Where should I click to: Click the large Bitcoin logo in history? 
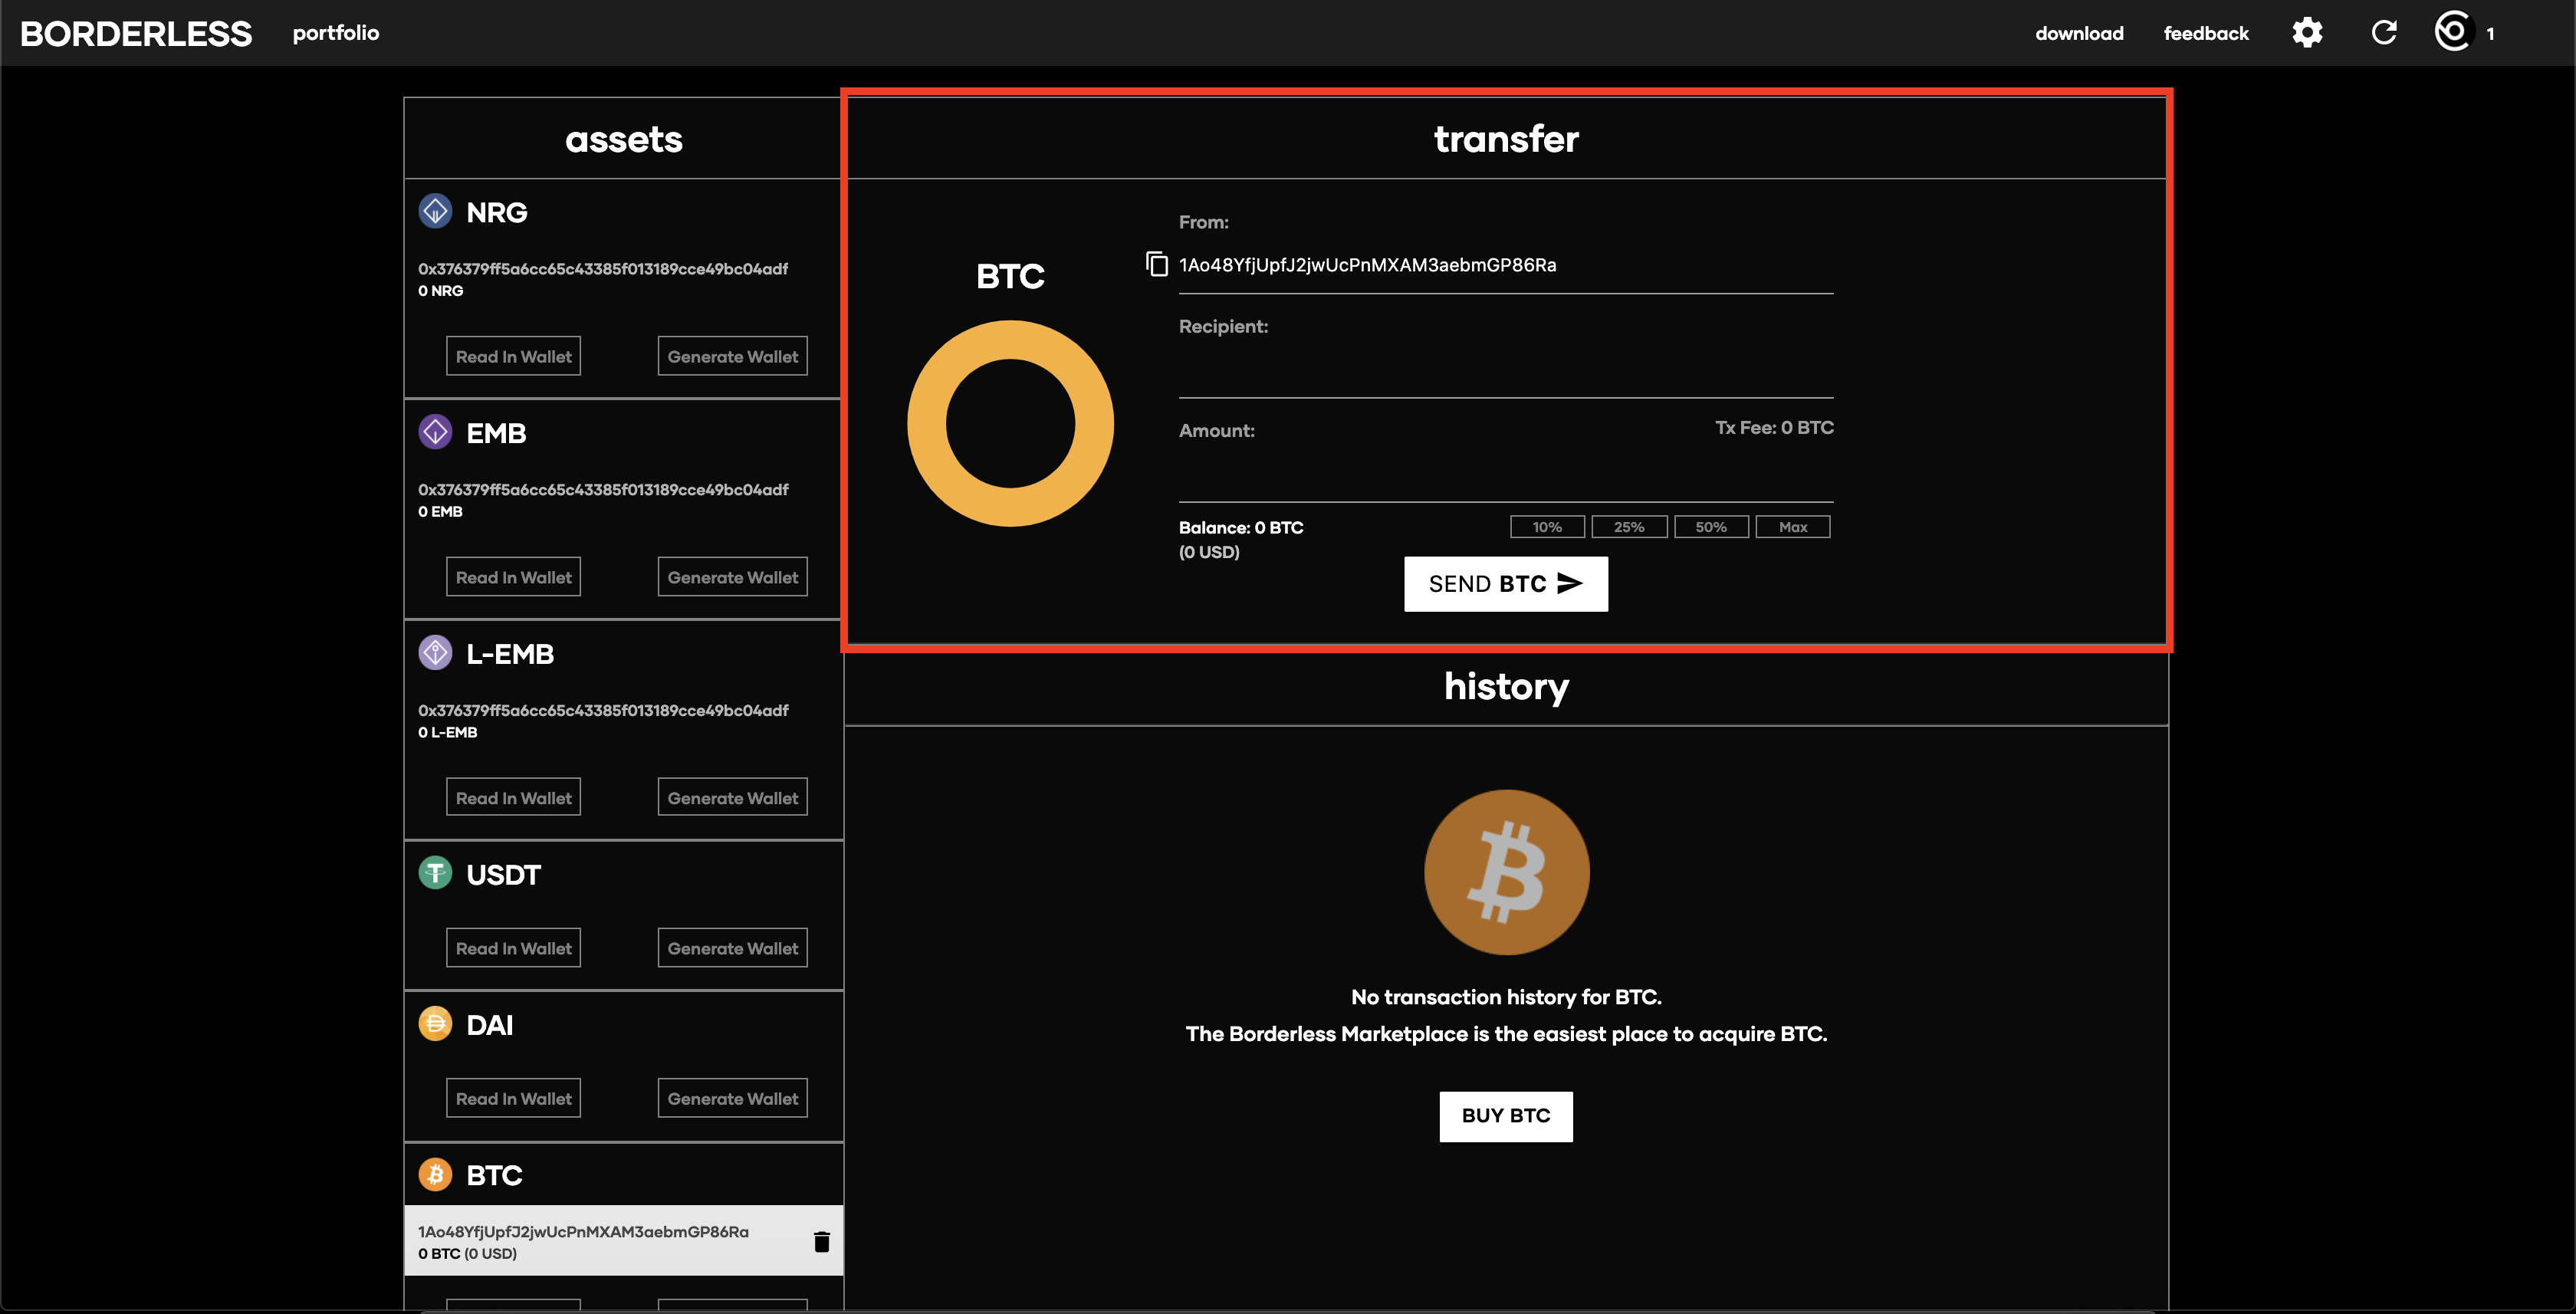(x=1506, y=872)
